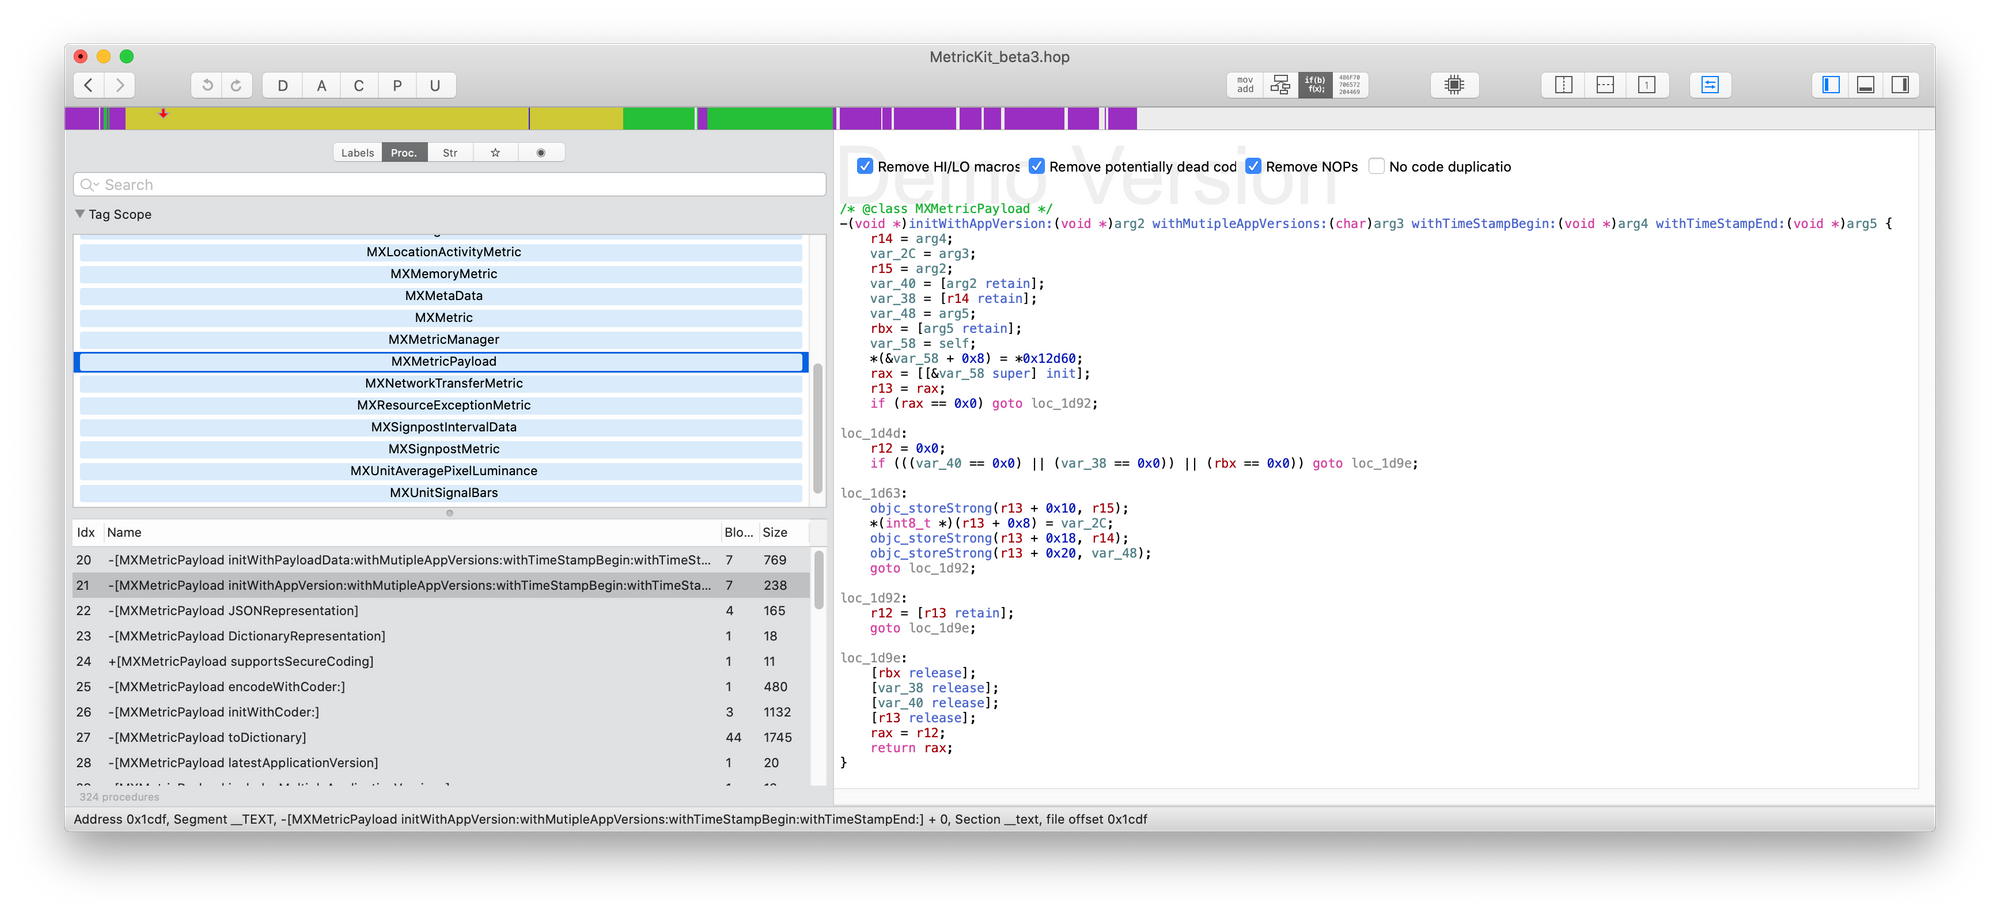Switch to assembly view (mov add)

(x=1245, y=85)
